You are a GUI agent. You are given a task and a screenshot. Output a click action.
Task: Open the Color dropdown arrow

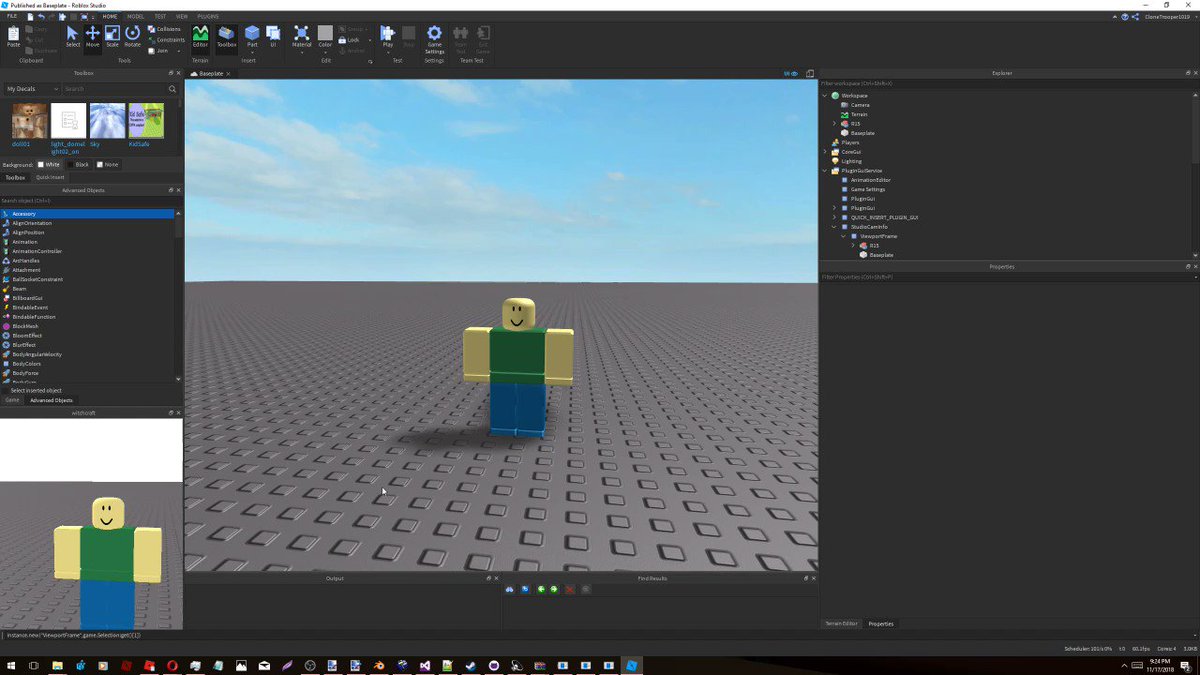pos(325,52)
